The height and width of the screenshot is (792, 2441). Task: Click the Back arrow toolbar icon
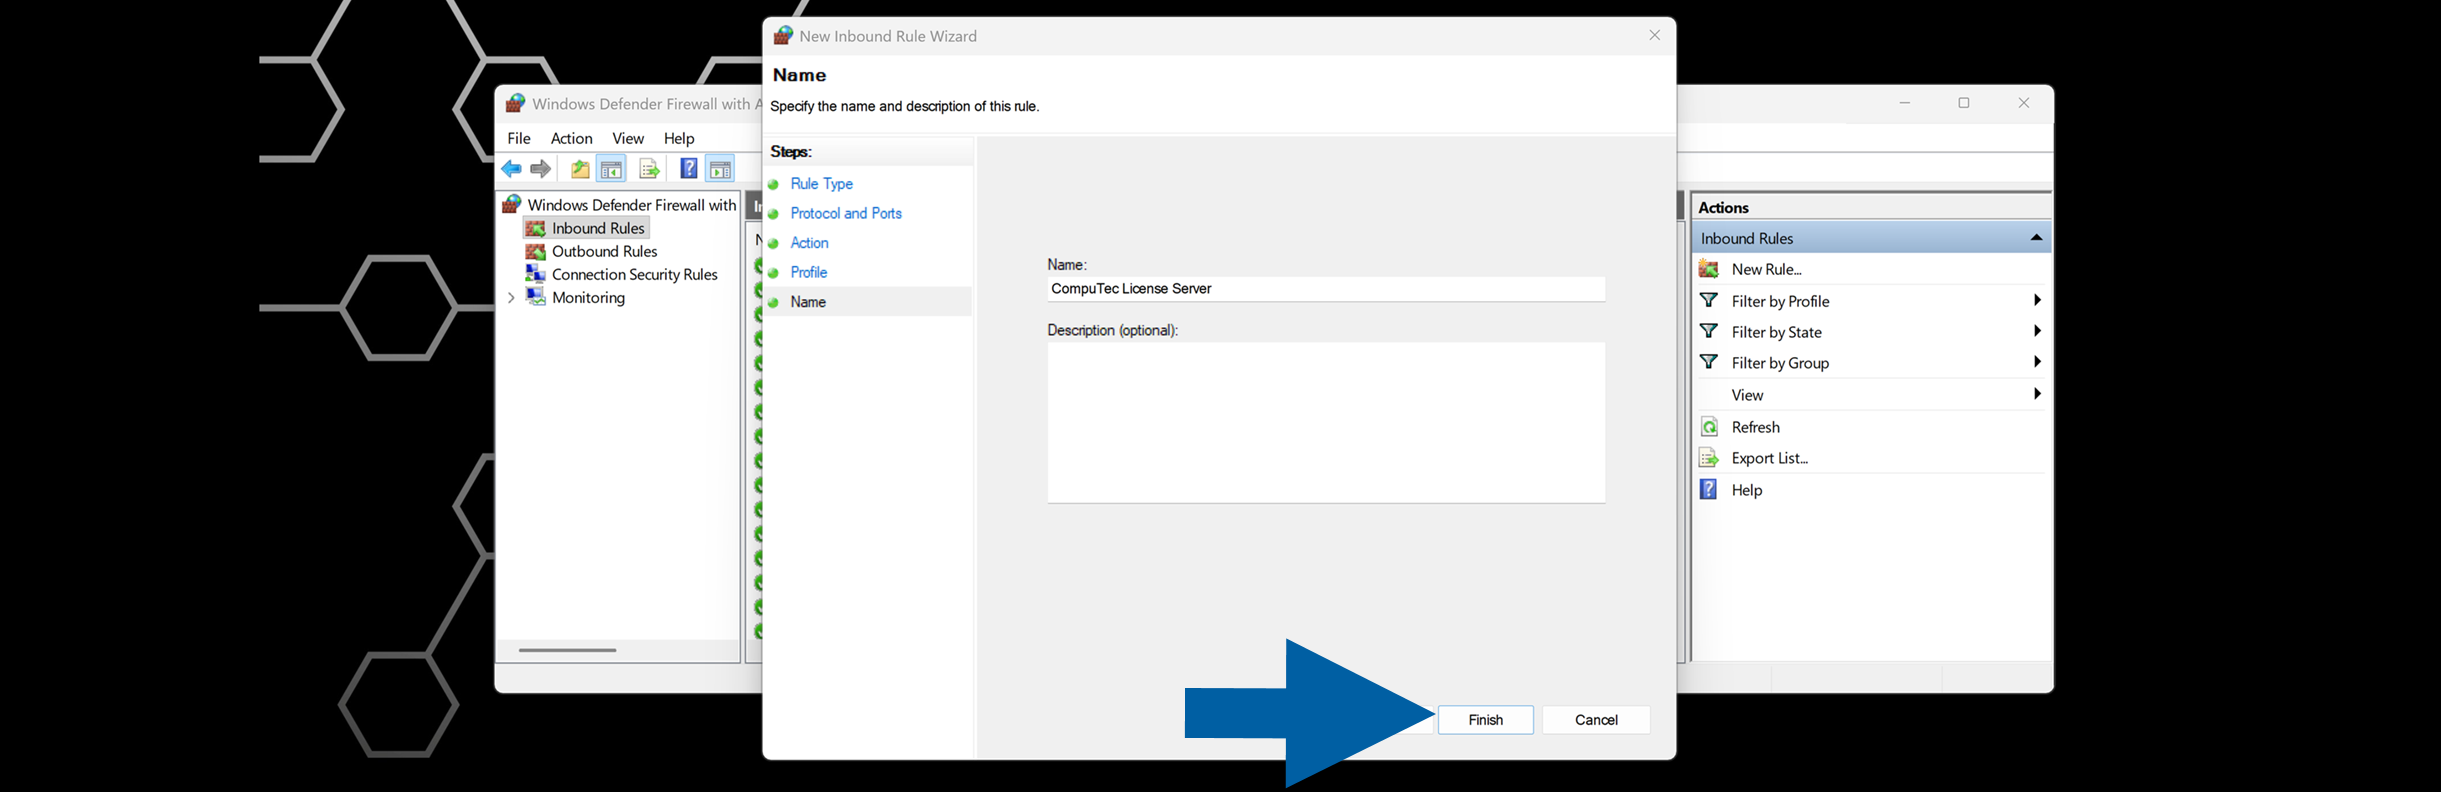[x=512, y=169]
